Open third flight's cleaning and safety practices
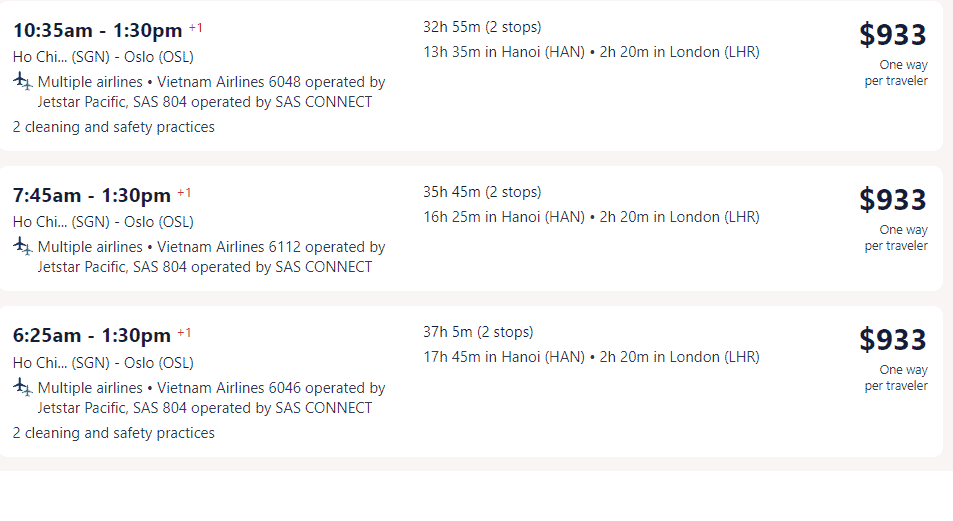953x521 pixels. tap(114, 433)
